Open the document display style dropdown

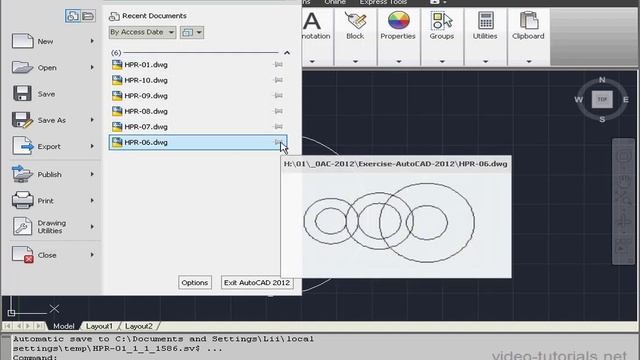point(192,32)
